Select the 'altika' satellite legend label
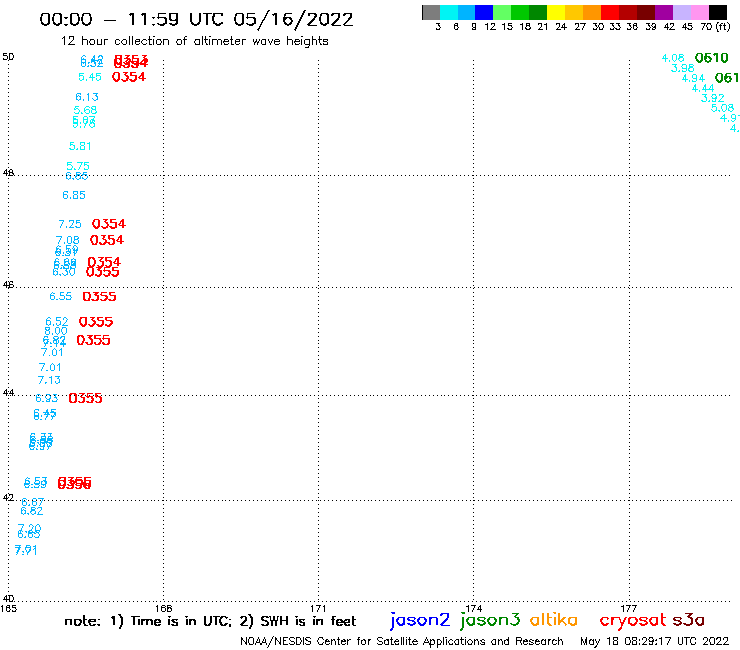Image resolution: width=740 pixels, height=650 pixels. coord(554,619)
